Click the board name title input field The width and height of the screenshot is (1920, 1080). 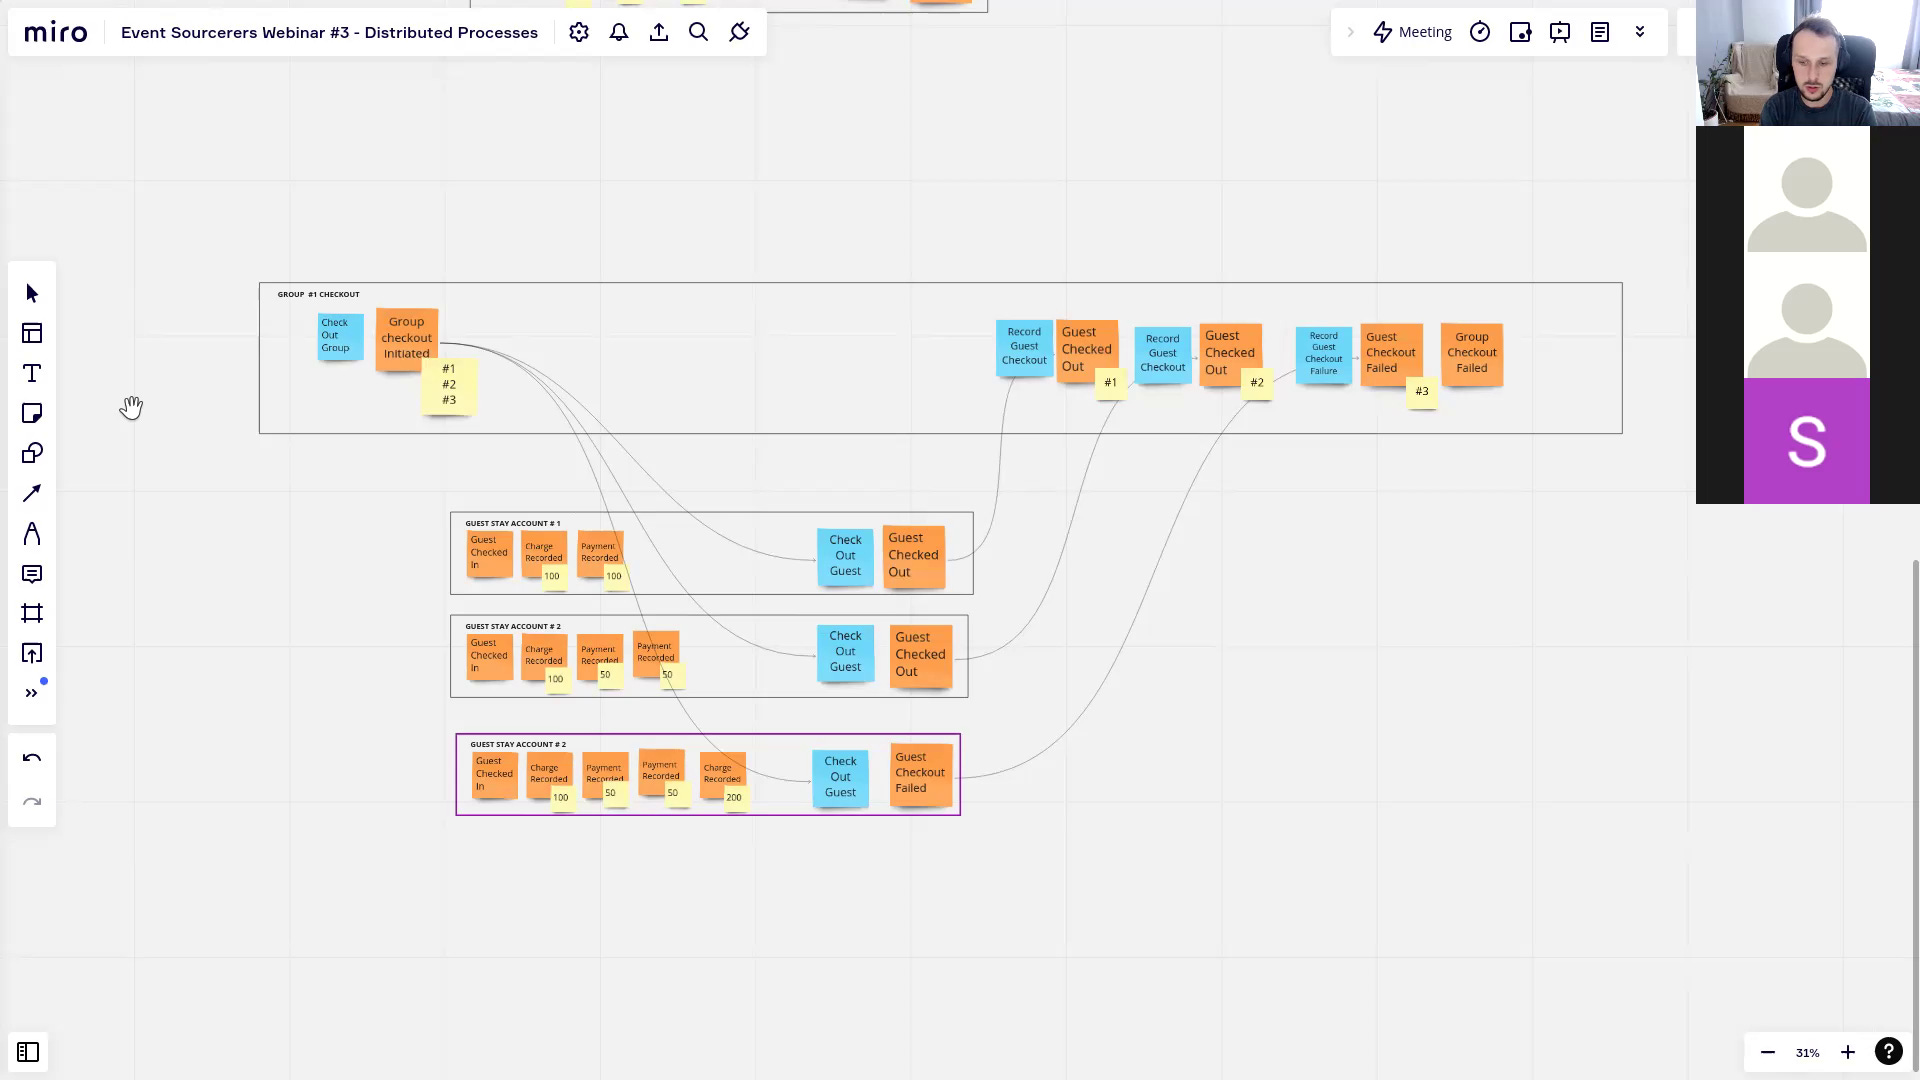pos(330,32)
